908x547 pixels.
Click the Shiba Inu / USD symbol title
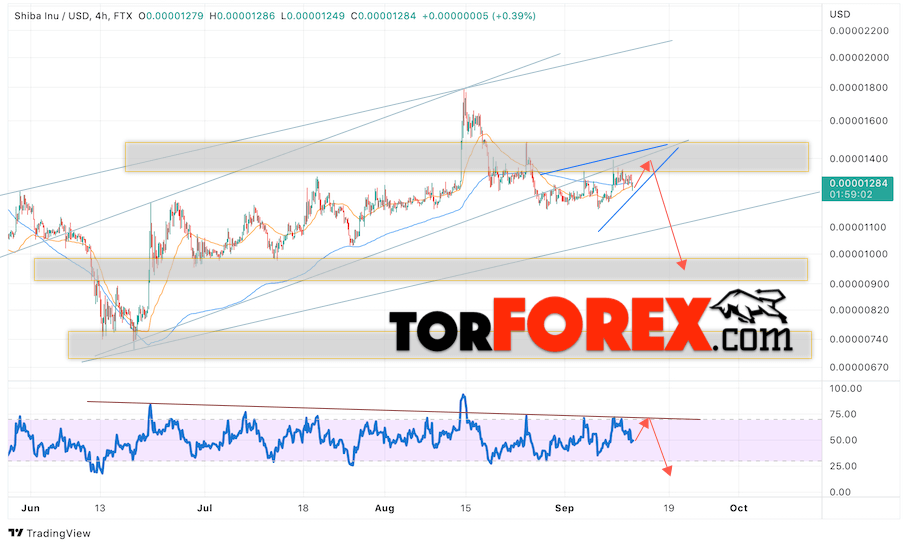[x=52, y=16]
